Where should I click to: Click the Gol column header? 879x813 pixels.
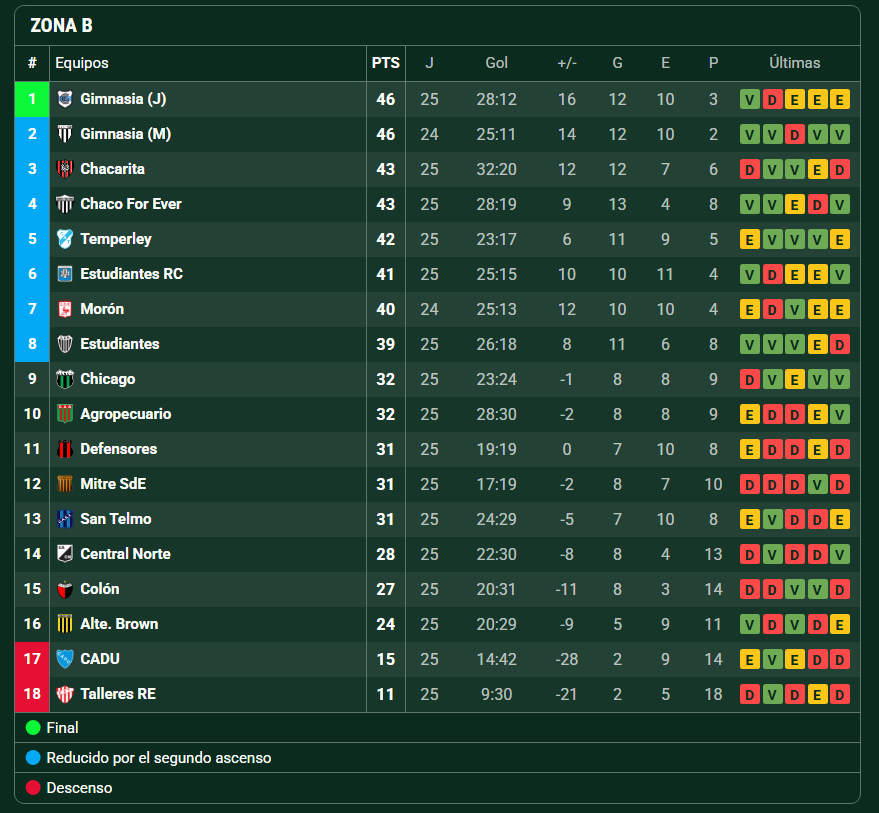pyautogui.click(x=497, y=63)
